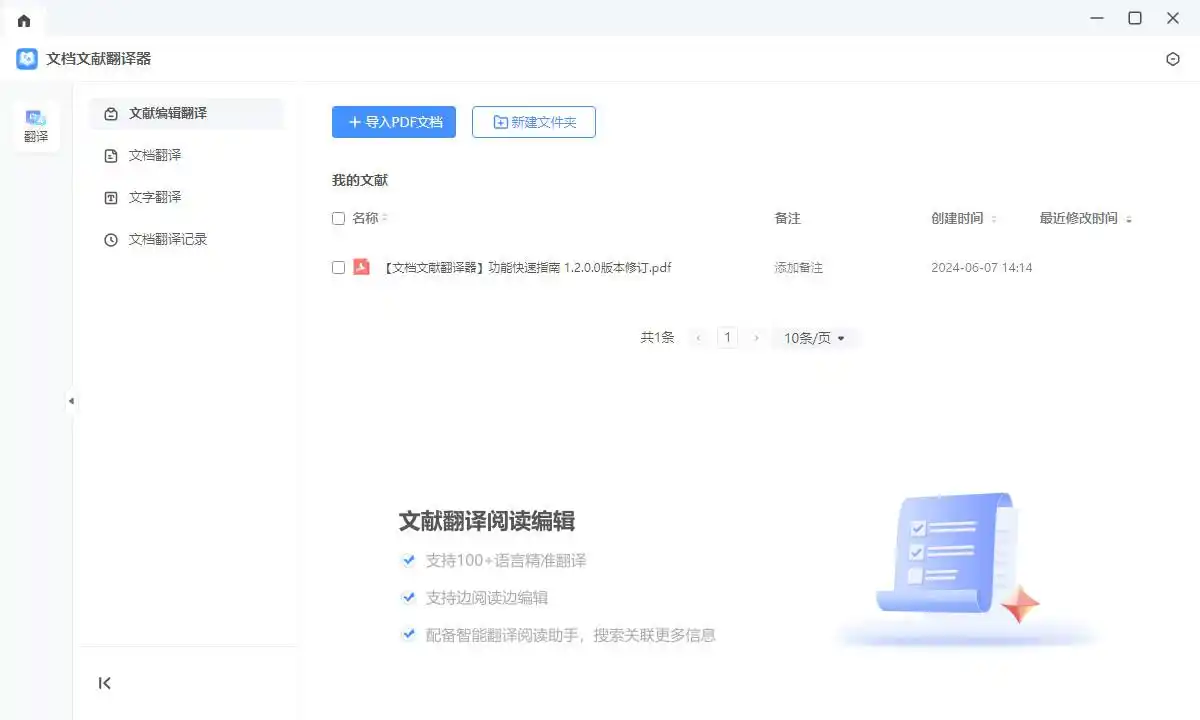Screen dimensions: 1200x720
Task: Toggle sorting arrows next to 名称
Action: [385, 218]
